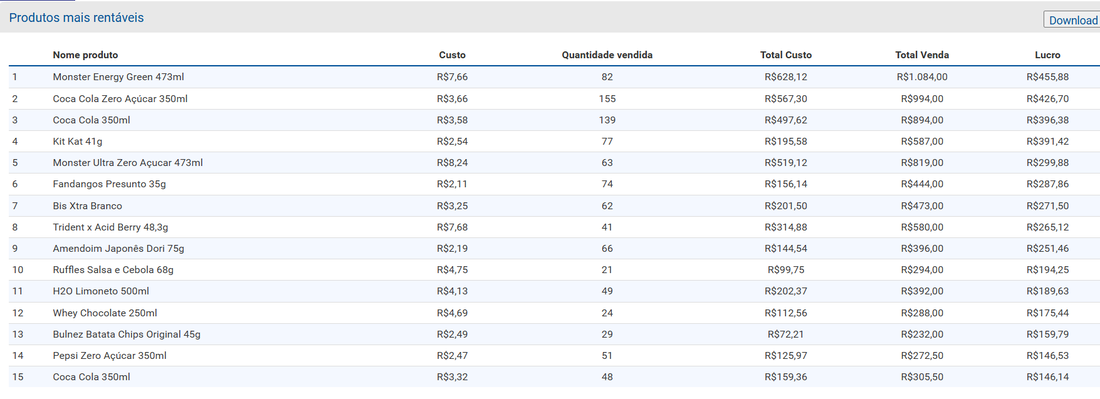This screenshot has width=1100, height=399.
Task: Select Pepsi Zero Açúcar 350ml product
Action: [109, 356]
